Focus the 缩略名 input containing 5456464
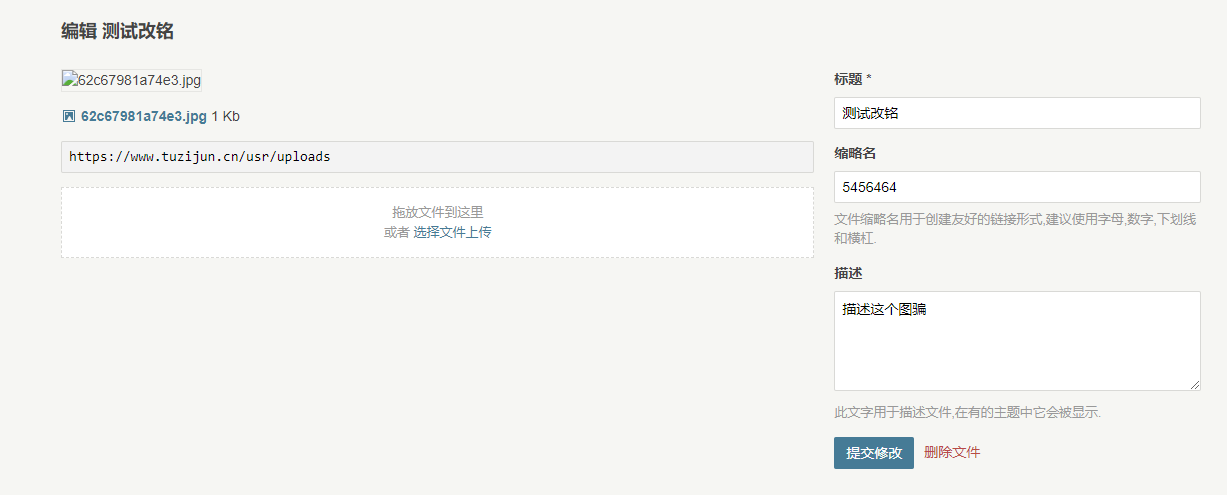Viewport: 1227px width, 495px height. coord(1017,187)
